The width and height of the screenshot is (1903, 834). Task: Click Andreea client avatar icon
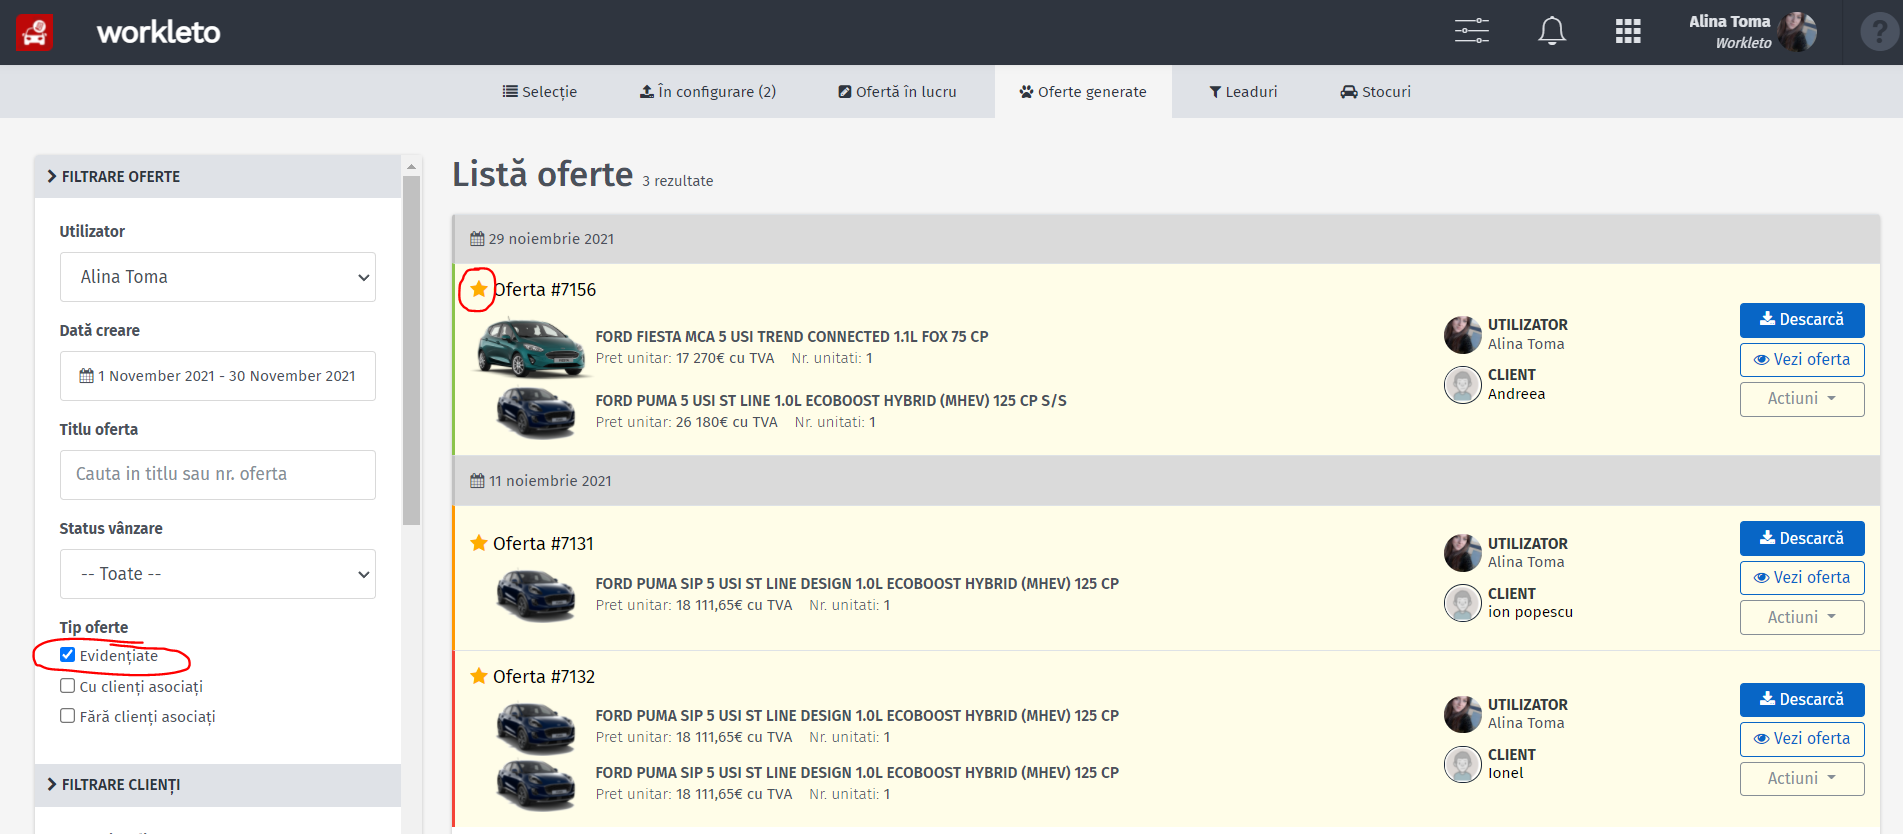1462,385
